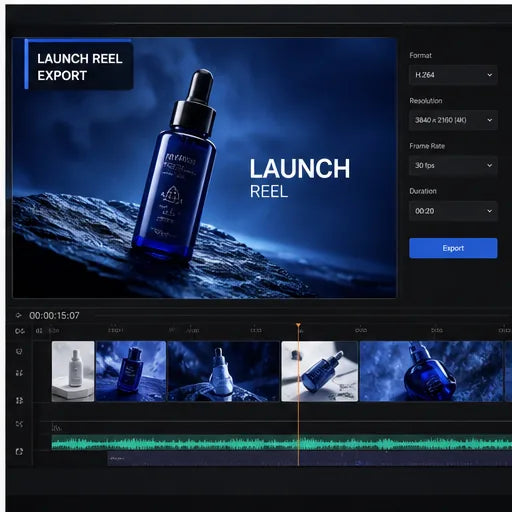This screenshot has height=512, width=512.
Task: Click the Resolution label
Action: tap(426, 101)
